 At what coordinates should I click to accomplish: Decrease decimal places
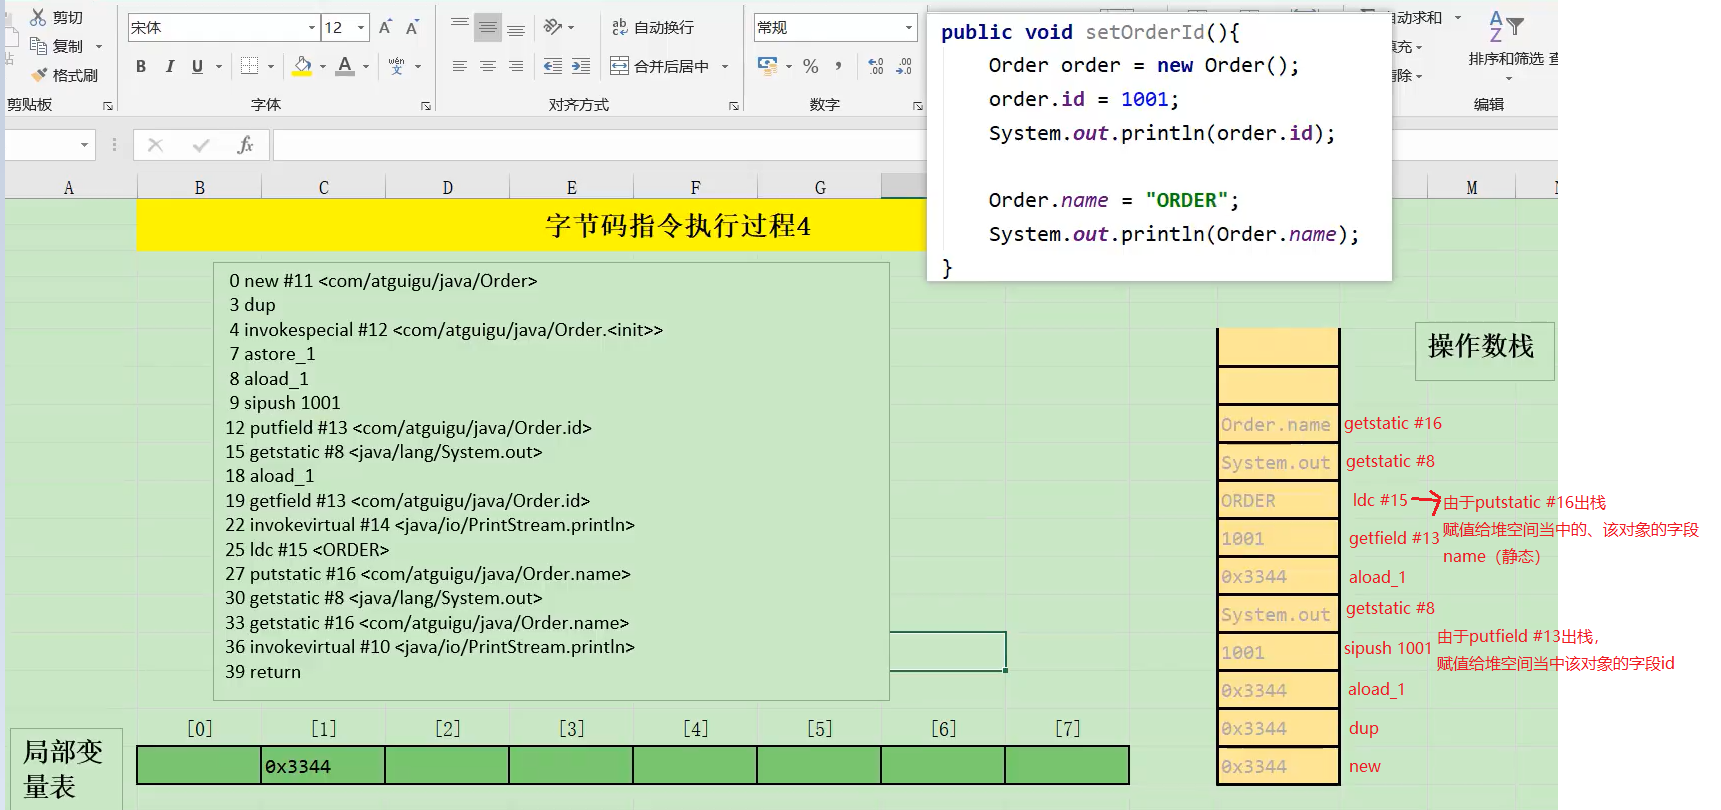click(x=904, y=66)
